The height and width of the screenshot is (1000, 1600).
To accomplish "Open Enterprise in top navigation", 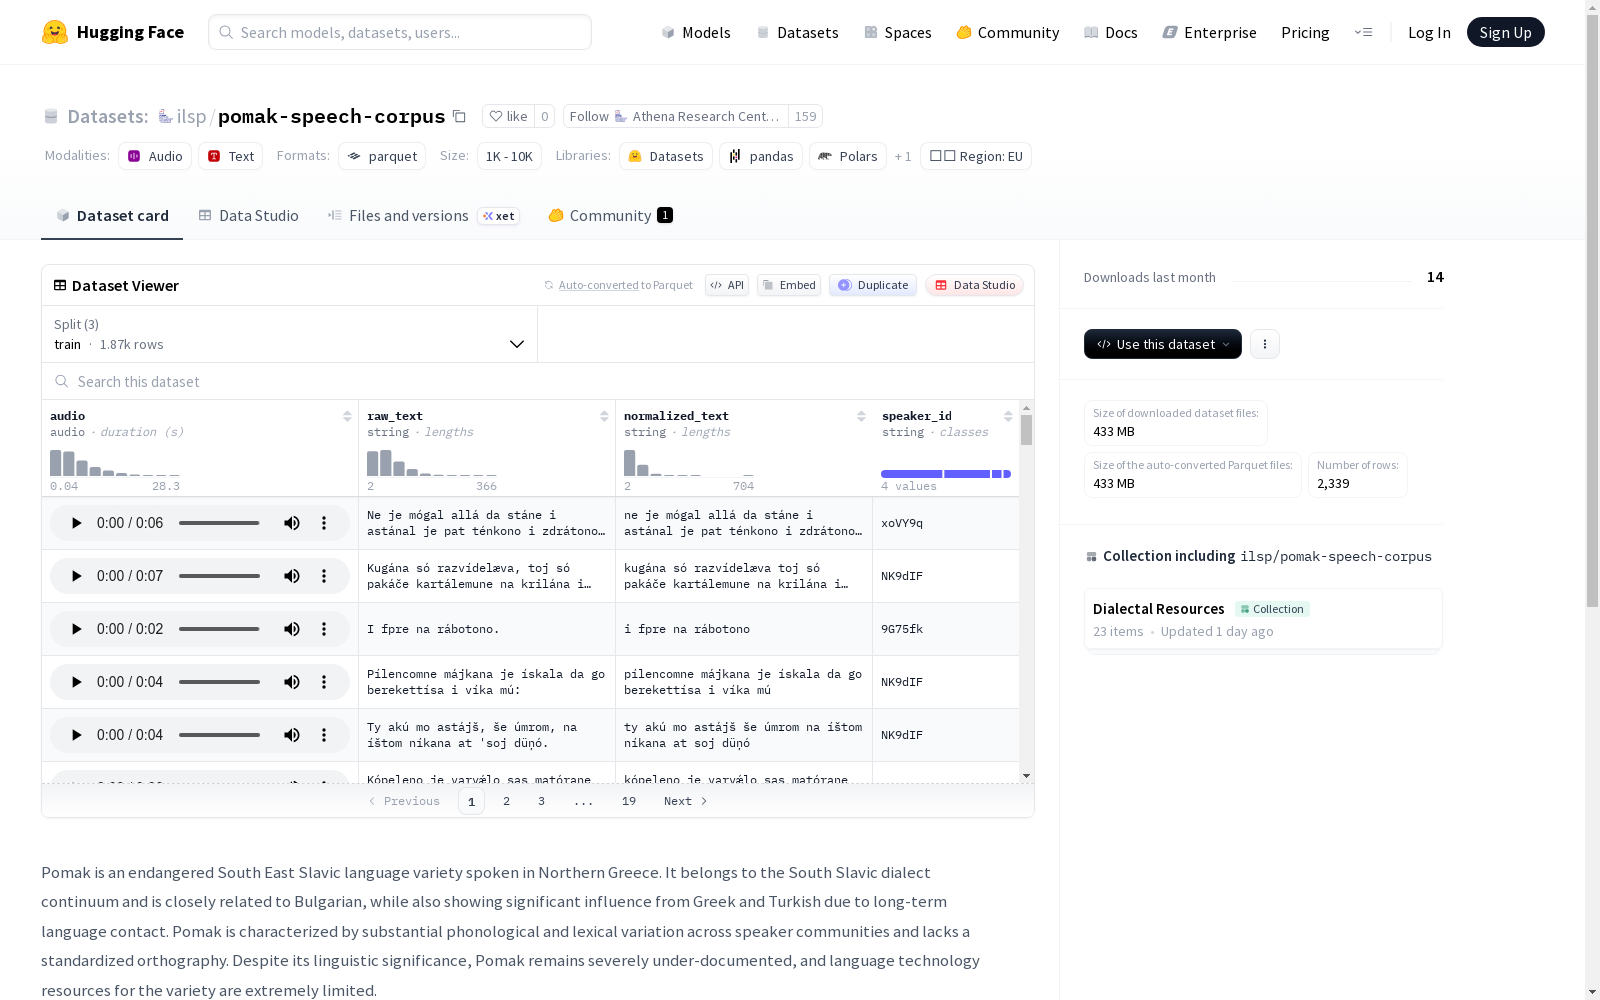I will [x=1210, y=32].
